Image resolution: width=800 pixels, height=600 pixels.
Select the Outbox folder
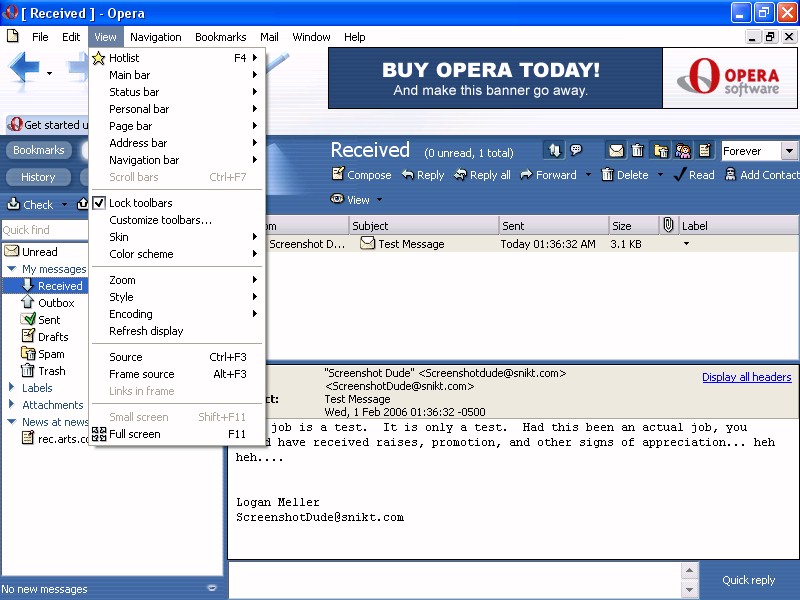(48, 303)
